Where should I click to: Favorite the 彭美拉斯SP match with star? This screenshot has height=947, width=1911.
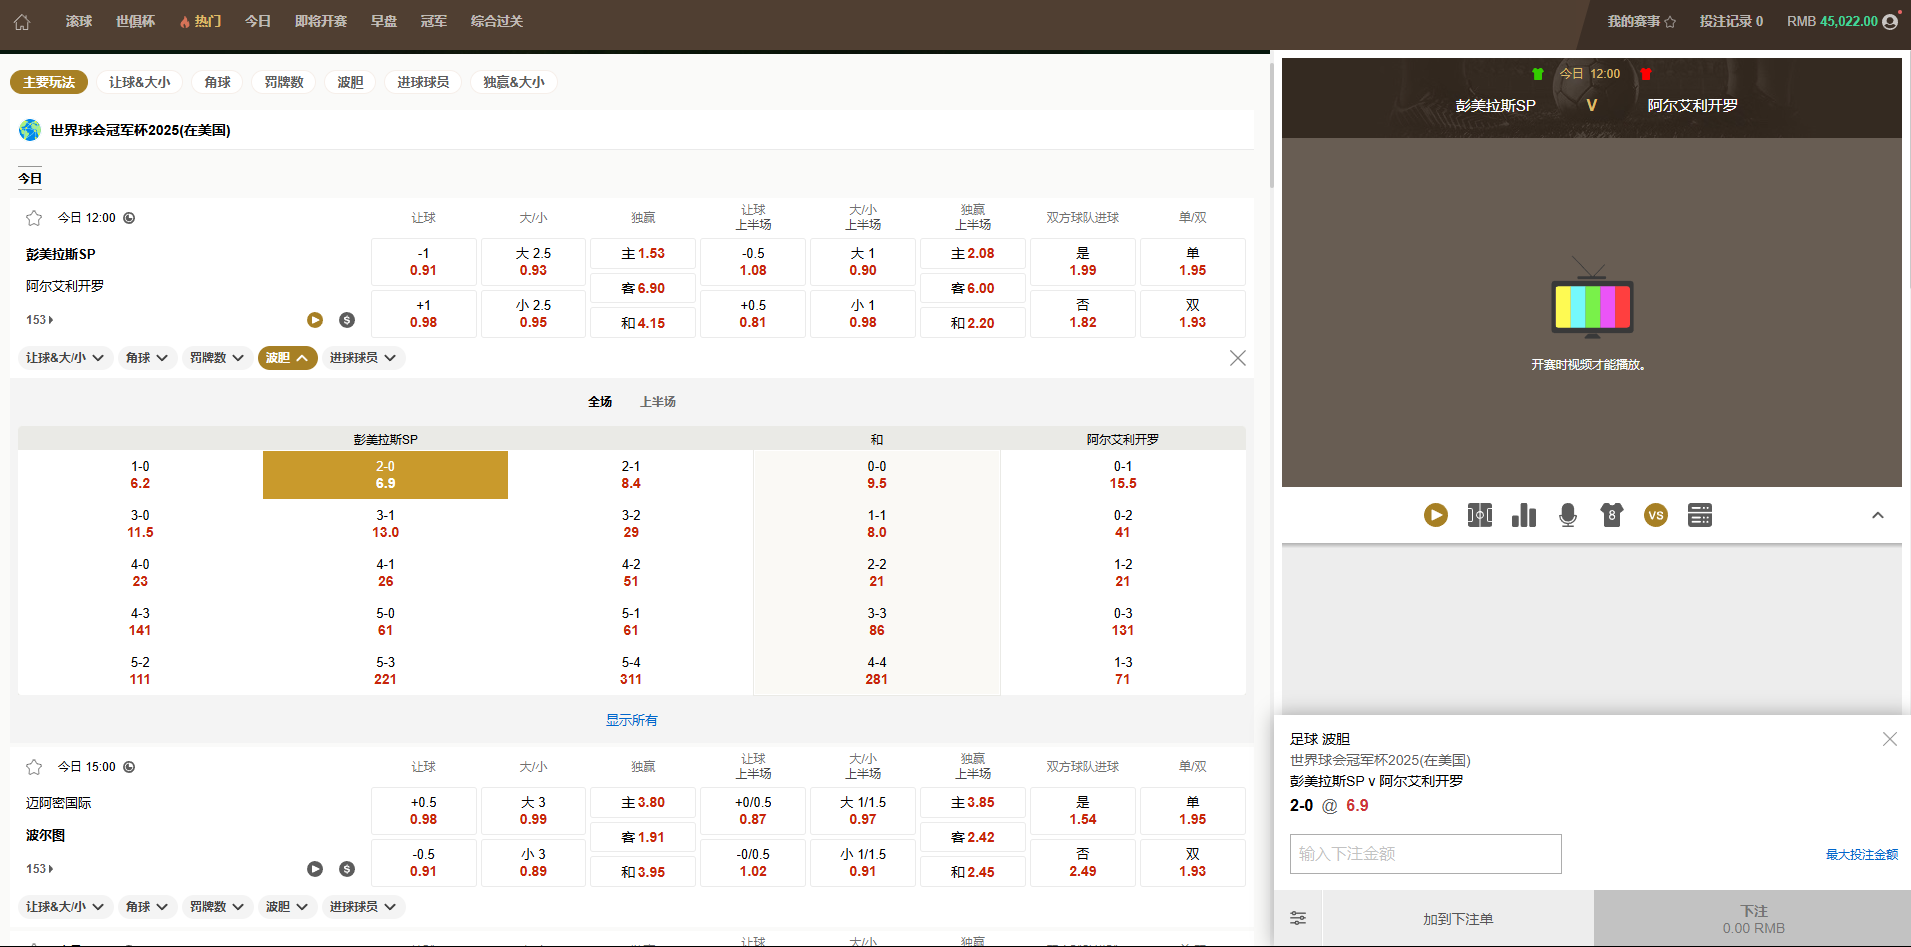(x=34, y=218)
